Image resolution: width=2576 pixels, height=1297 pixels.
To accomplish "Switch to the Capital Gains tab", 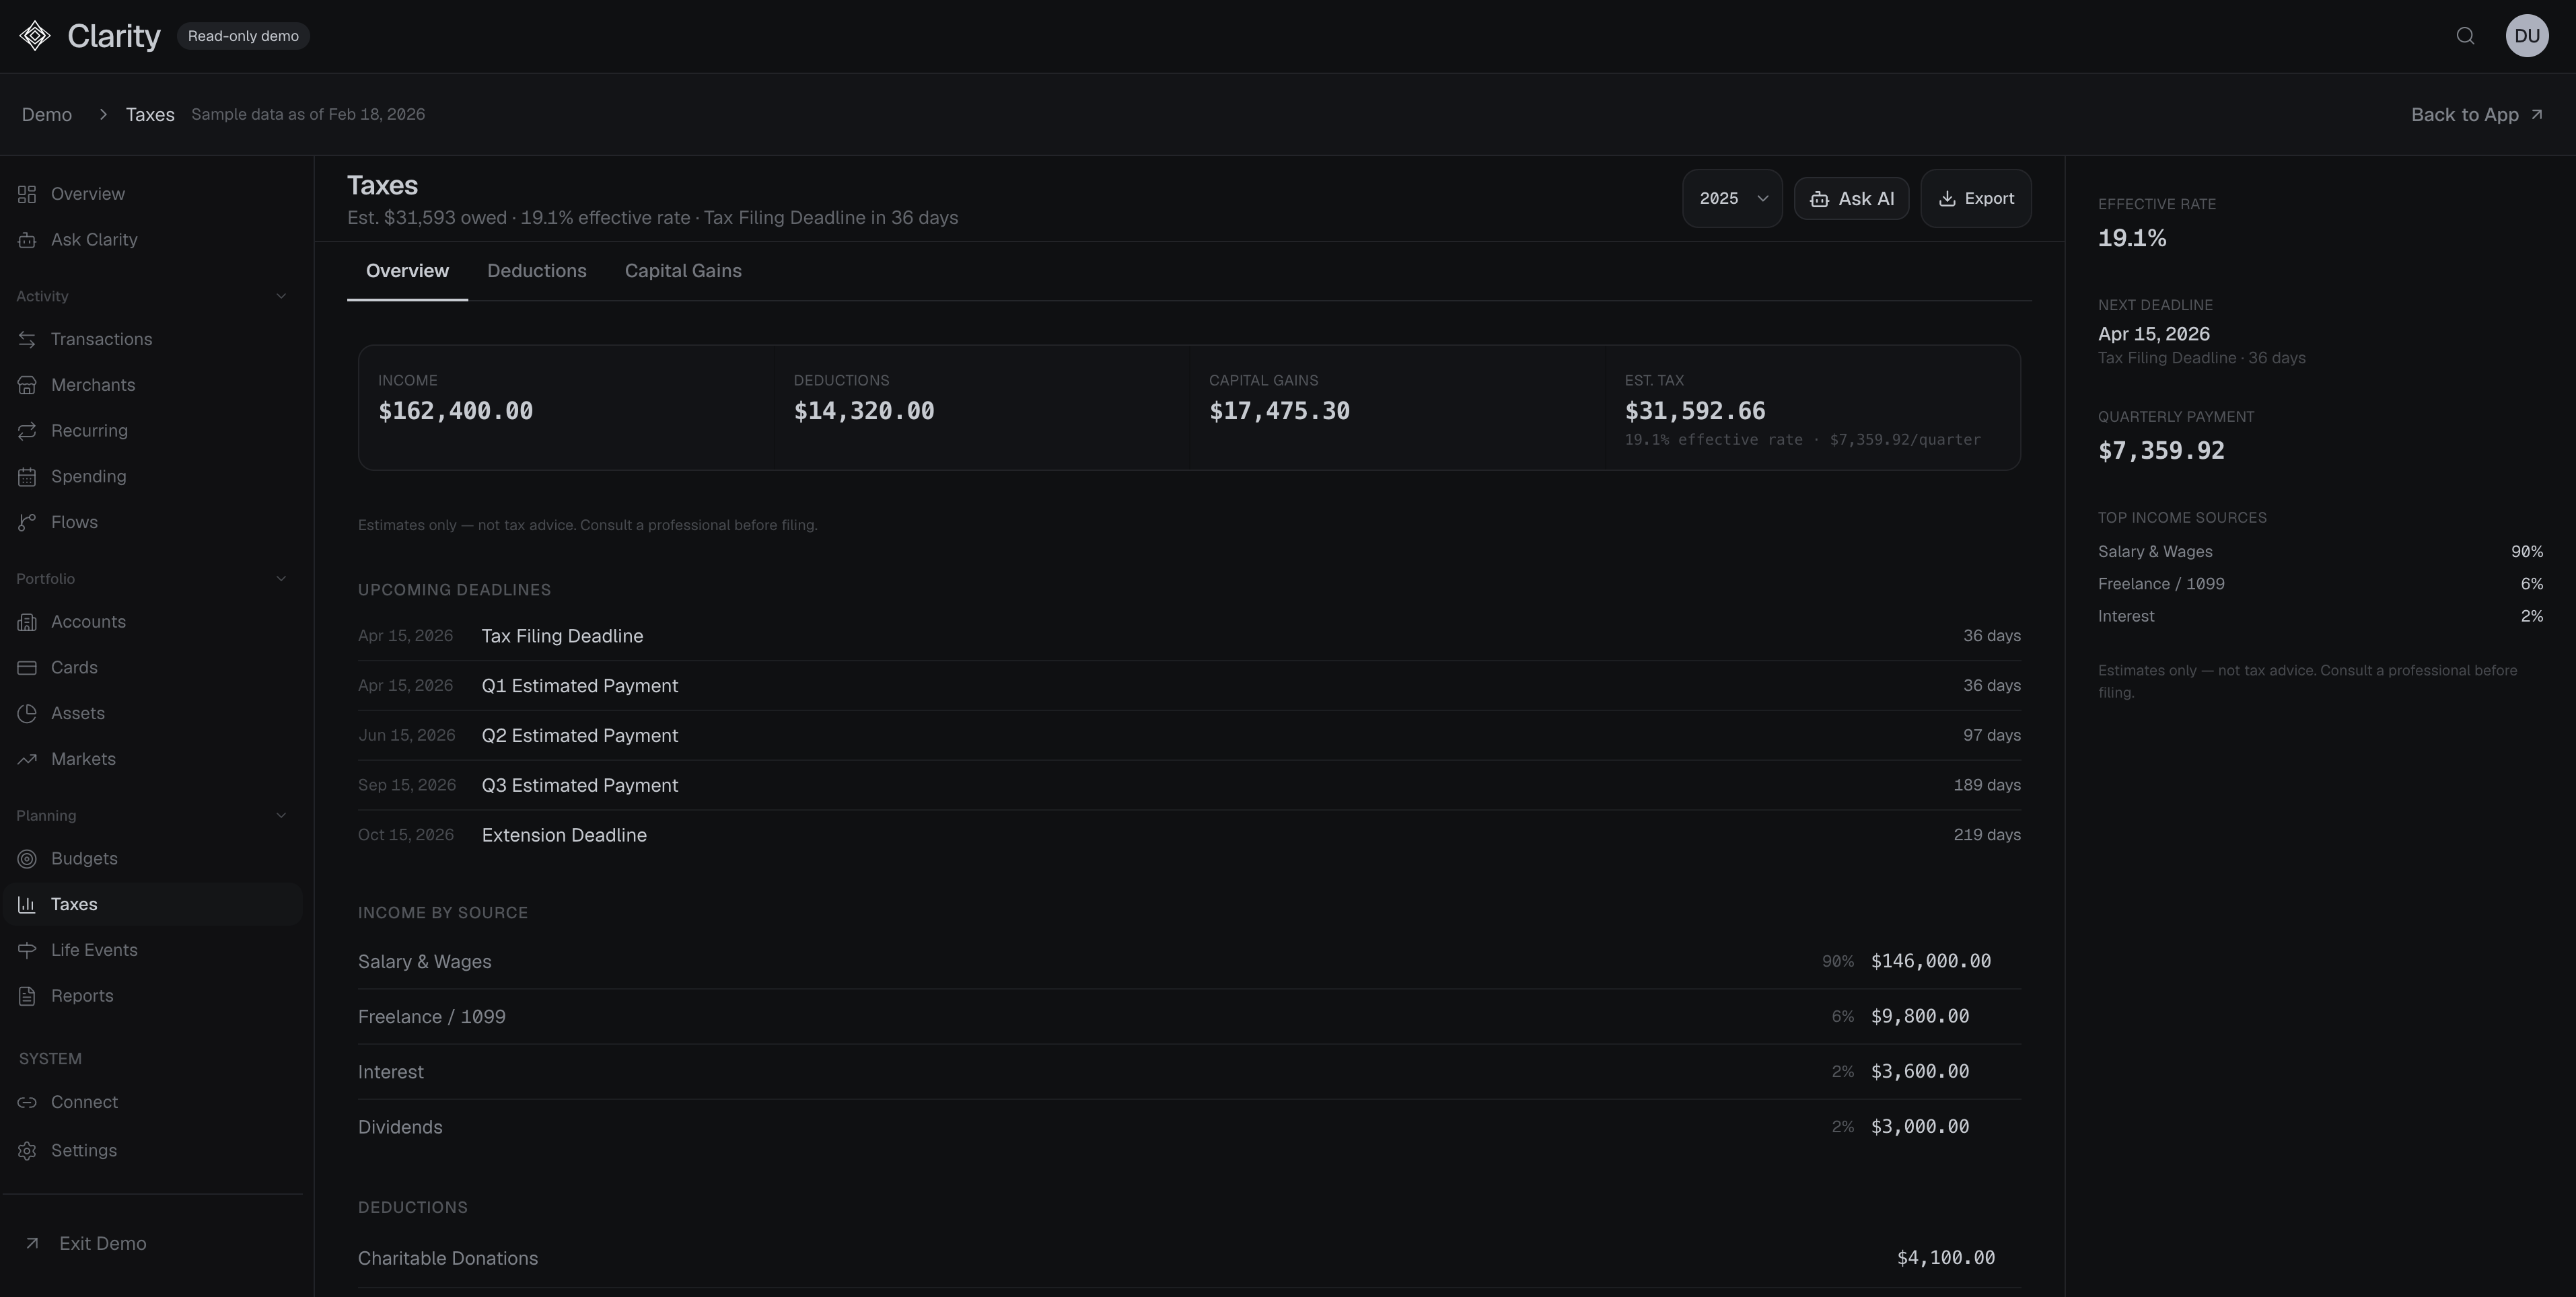I will tap(683, 270).
